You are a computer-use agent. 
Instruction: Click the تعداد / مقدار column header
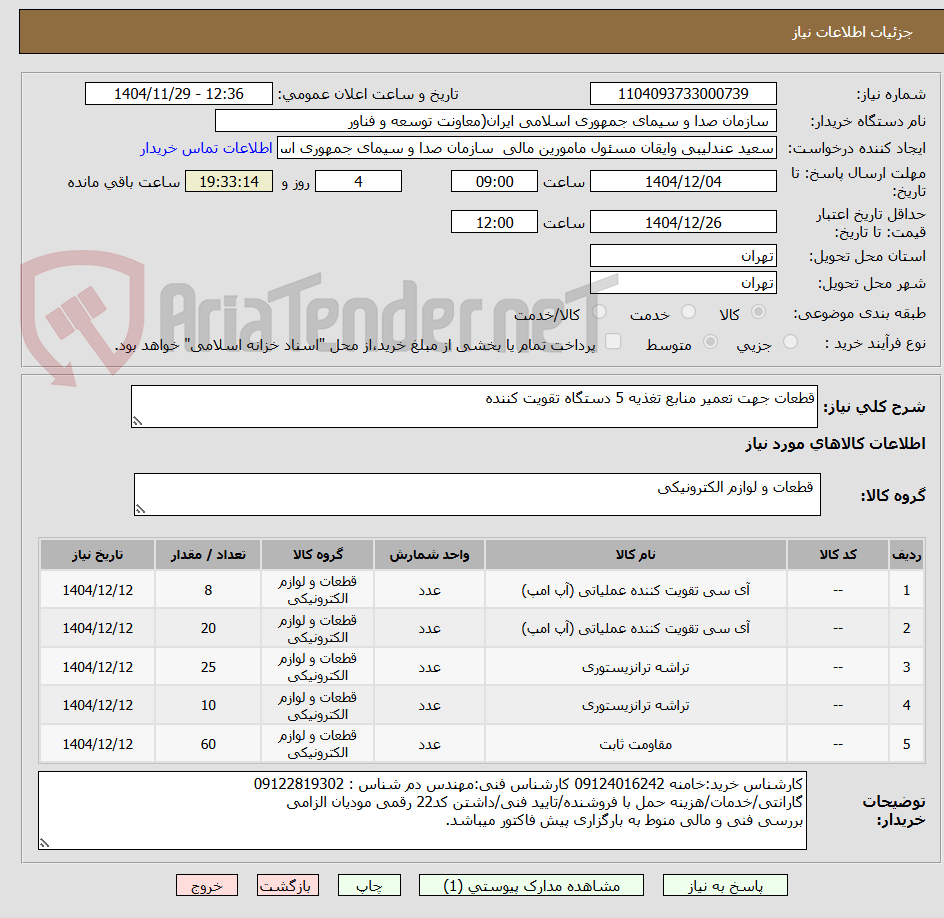point(208,554)
